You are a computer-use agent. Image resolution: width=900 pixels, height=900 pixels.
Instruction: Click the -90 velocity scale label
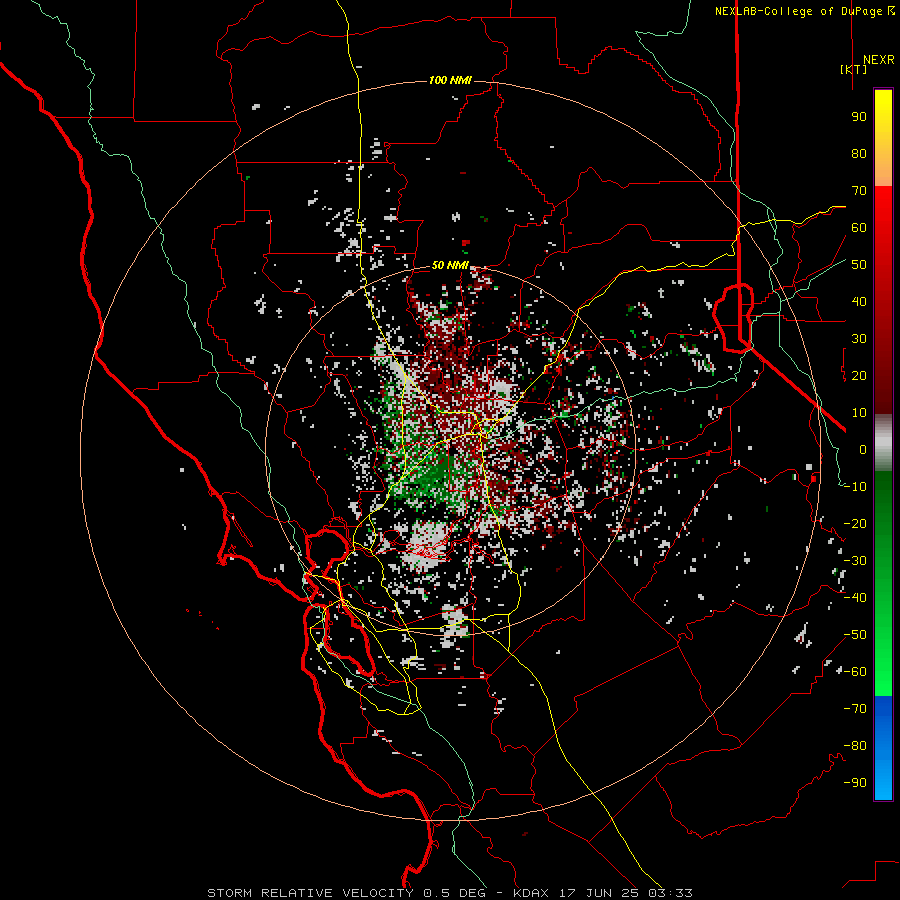[855, 783]
